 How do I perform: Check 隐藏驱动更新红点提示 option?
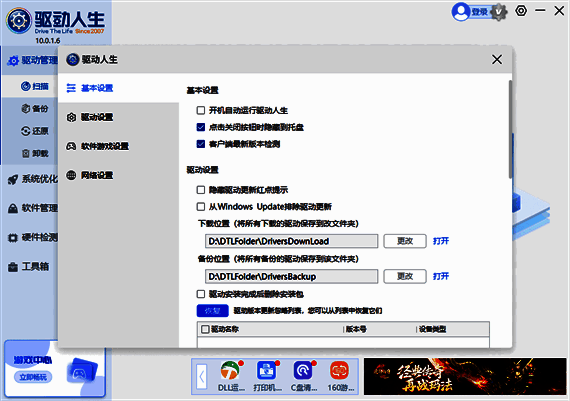tap(201, 190)
